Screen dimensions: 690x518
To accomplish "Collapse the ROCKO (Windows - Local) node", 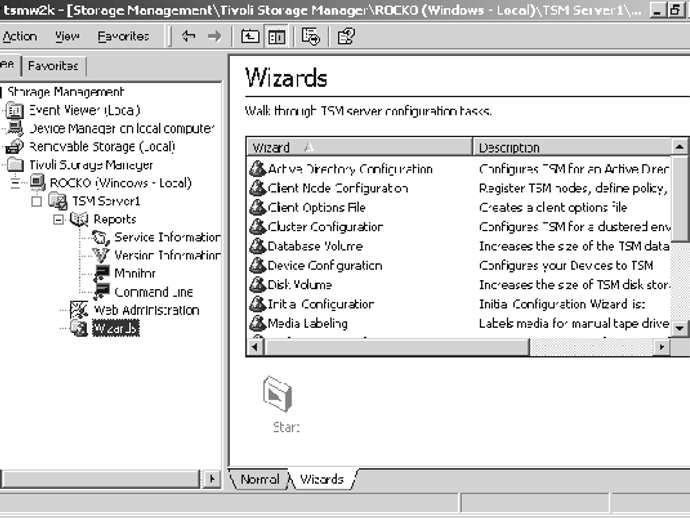I will click(x=15, y=183).
